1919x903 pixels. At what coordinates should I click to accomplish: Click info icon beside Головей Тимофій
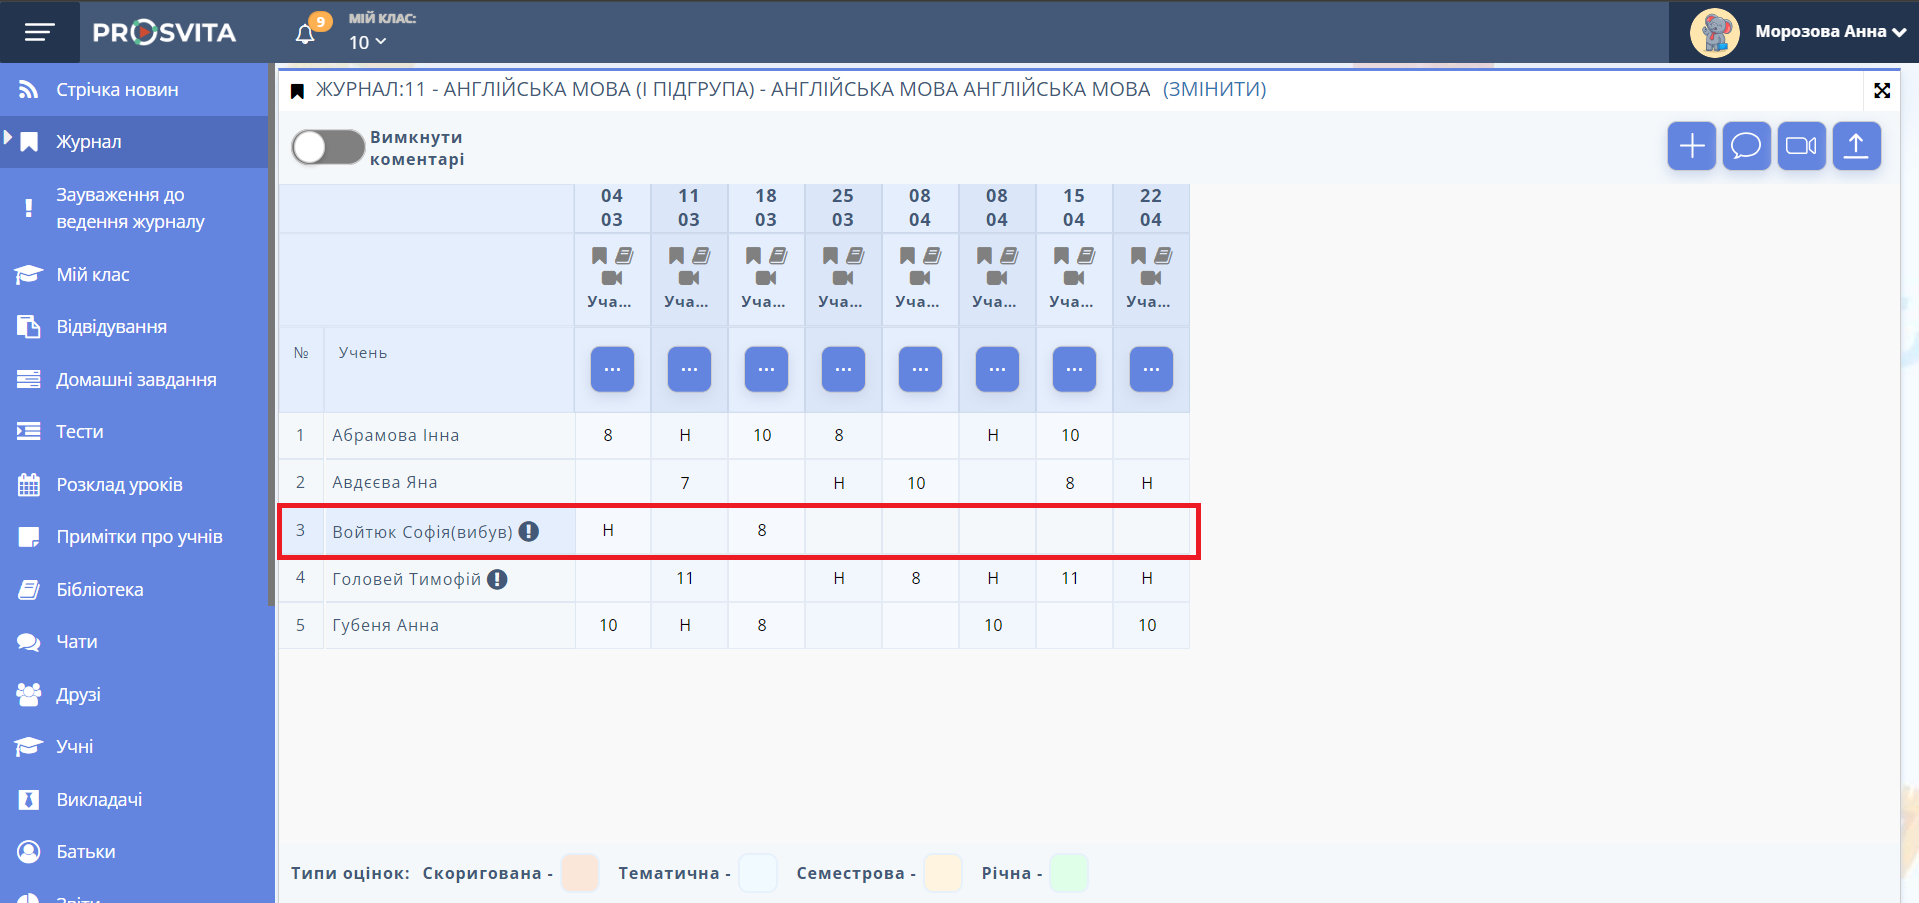click(497, 579)
